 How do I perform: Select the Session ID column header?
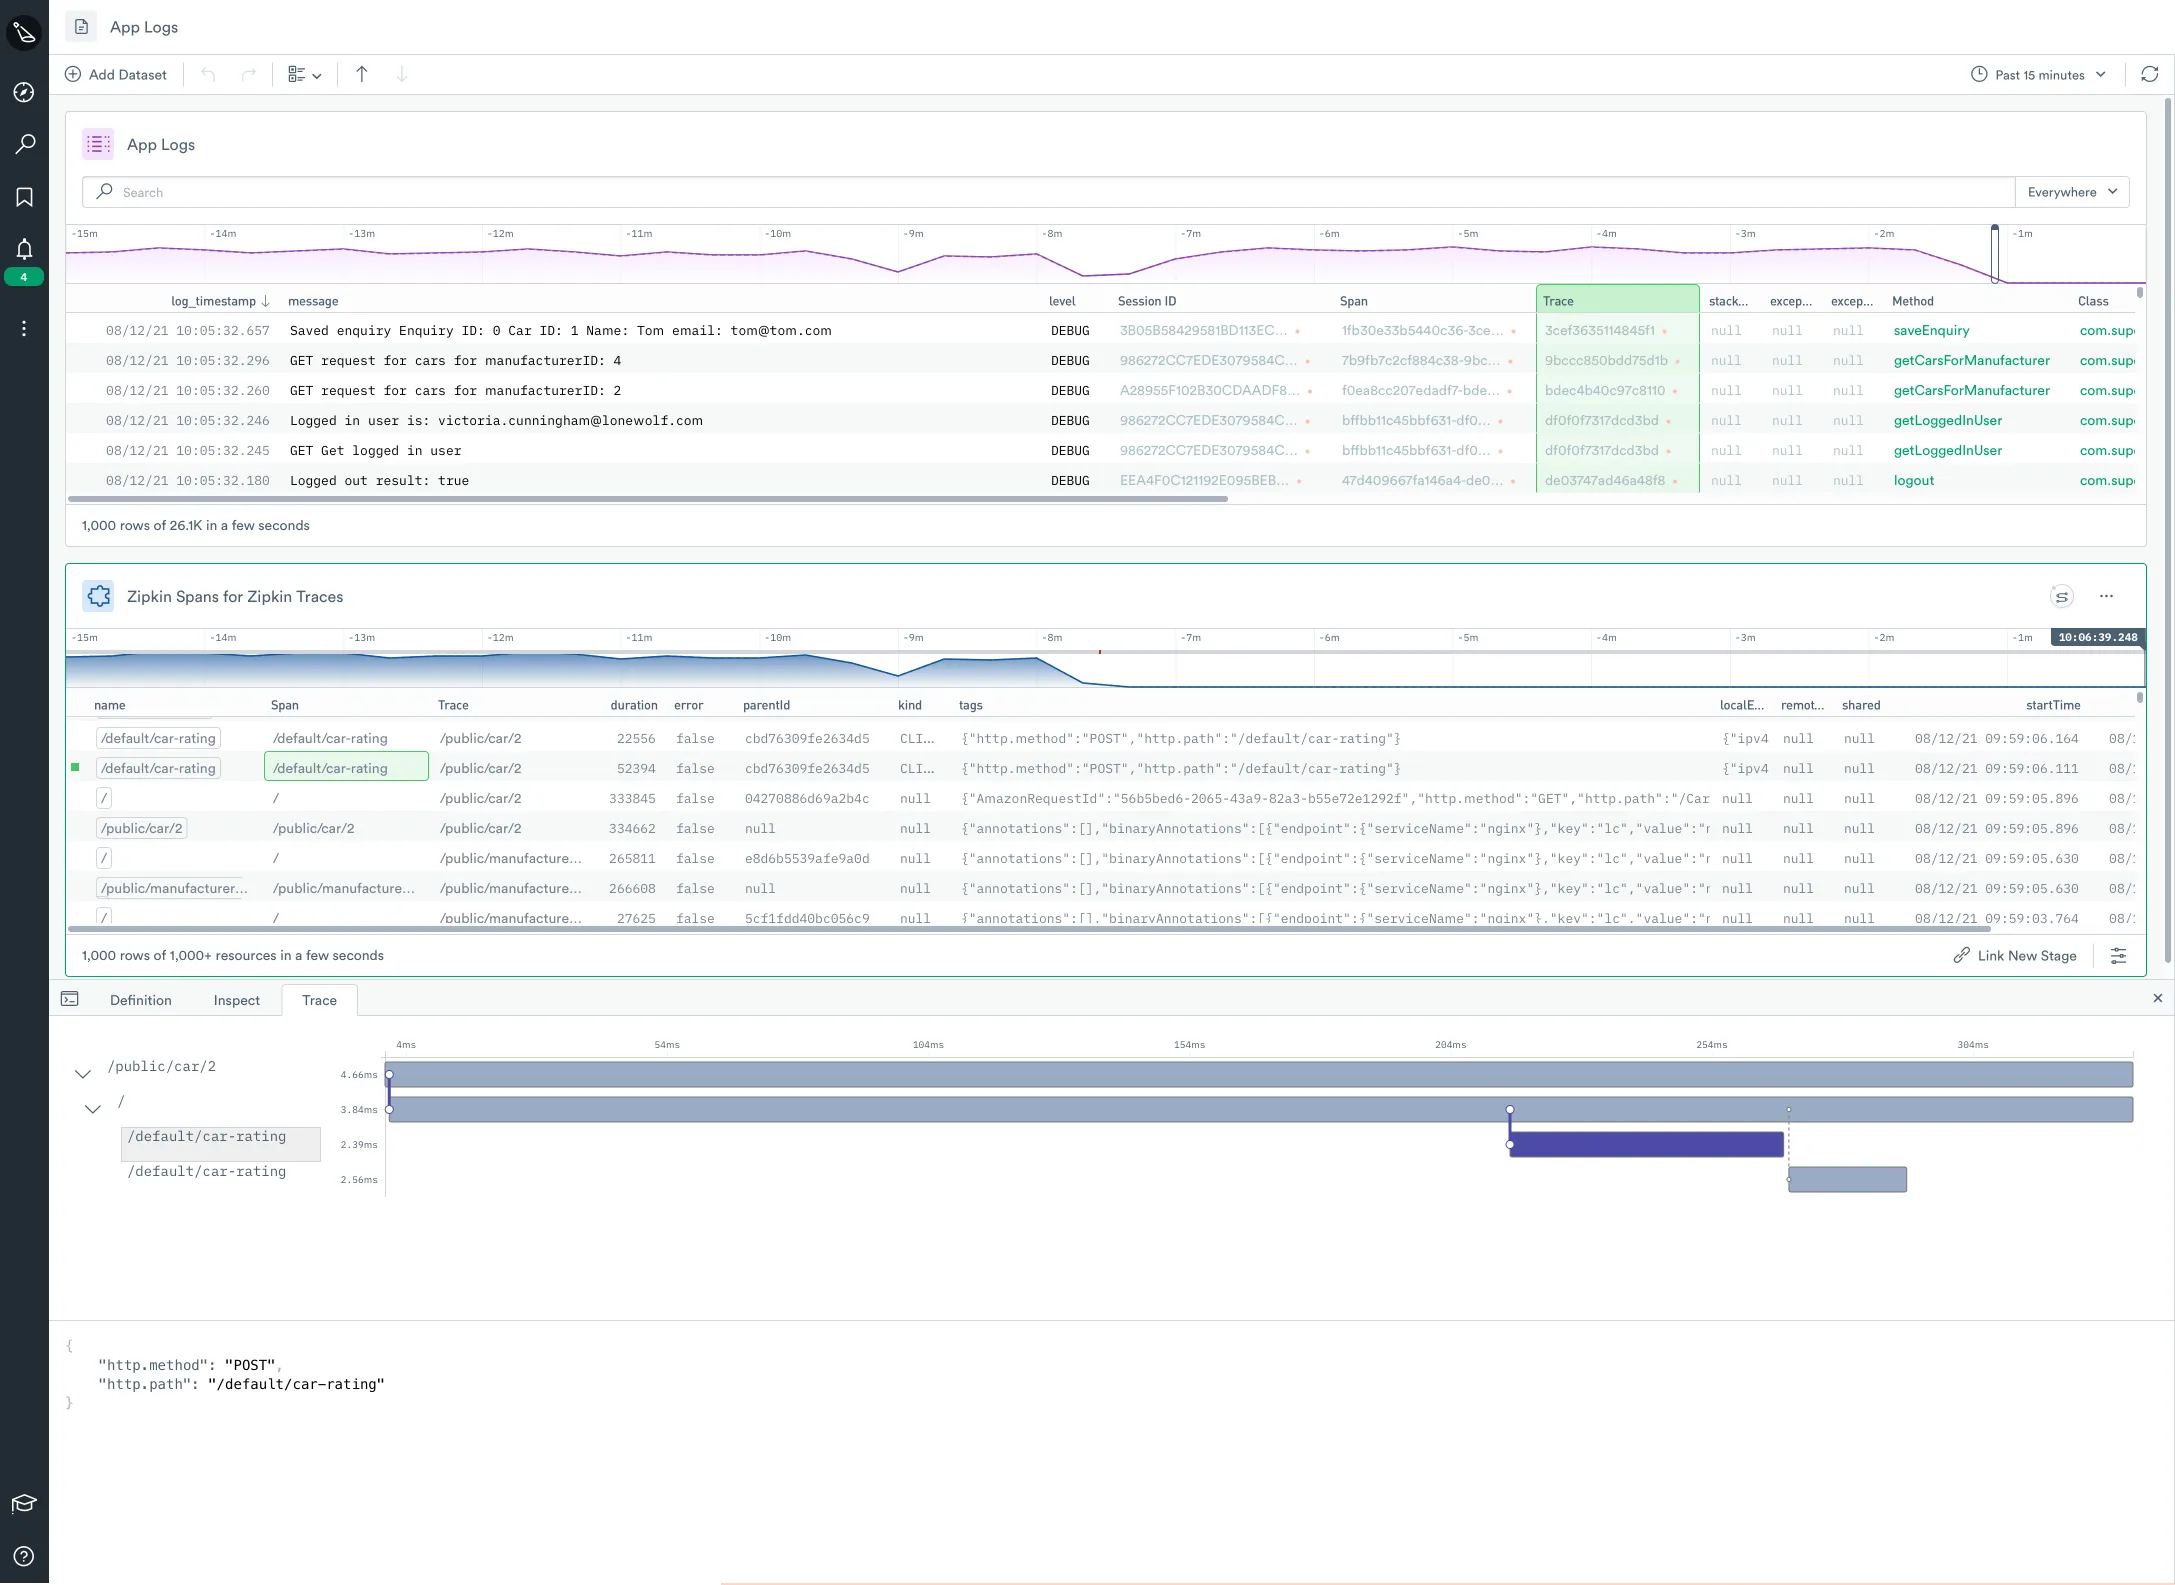click(x=1146, y=301)
